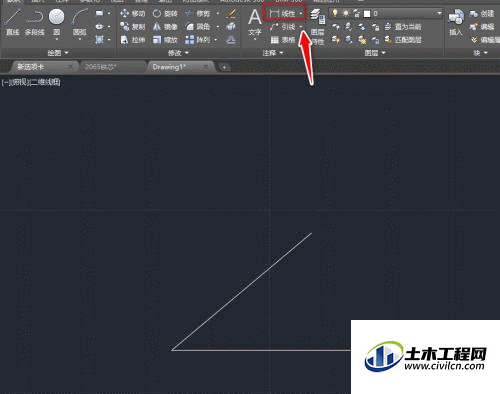Open the Fillet (圆角) dropdown arrow
Viewport: 500px width, 394px height.
click(218, 27)
